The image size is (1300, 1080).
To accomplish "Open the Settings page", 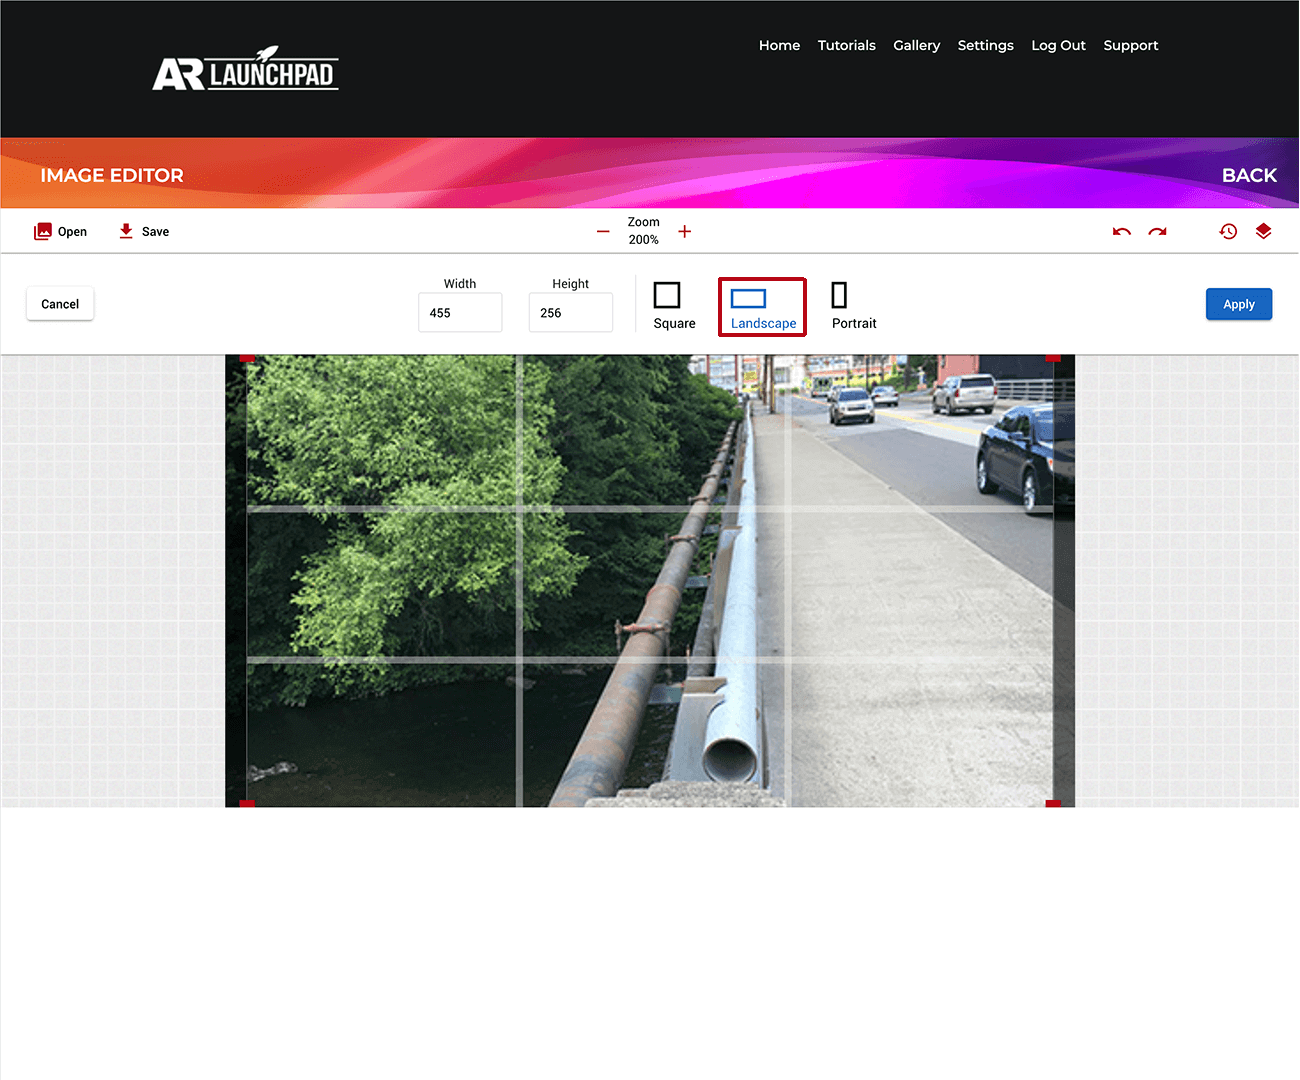I will [986, 45].
